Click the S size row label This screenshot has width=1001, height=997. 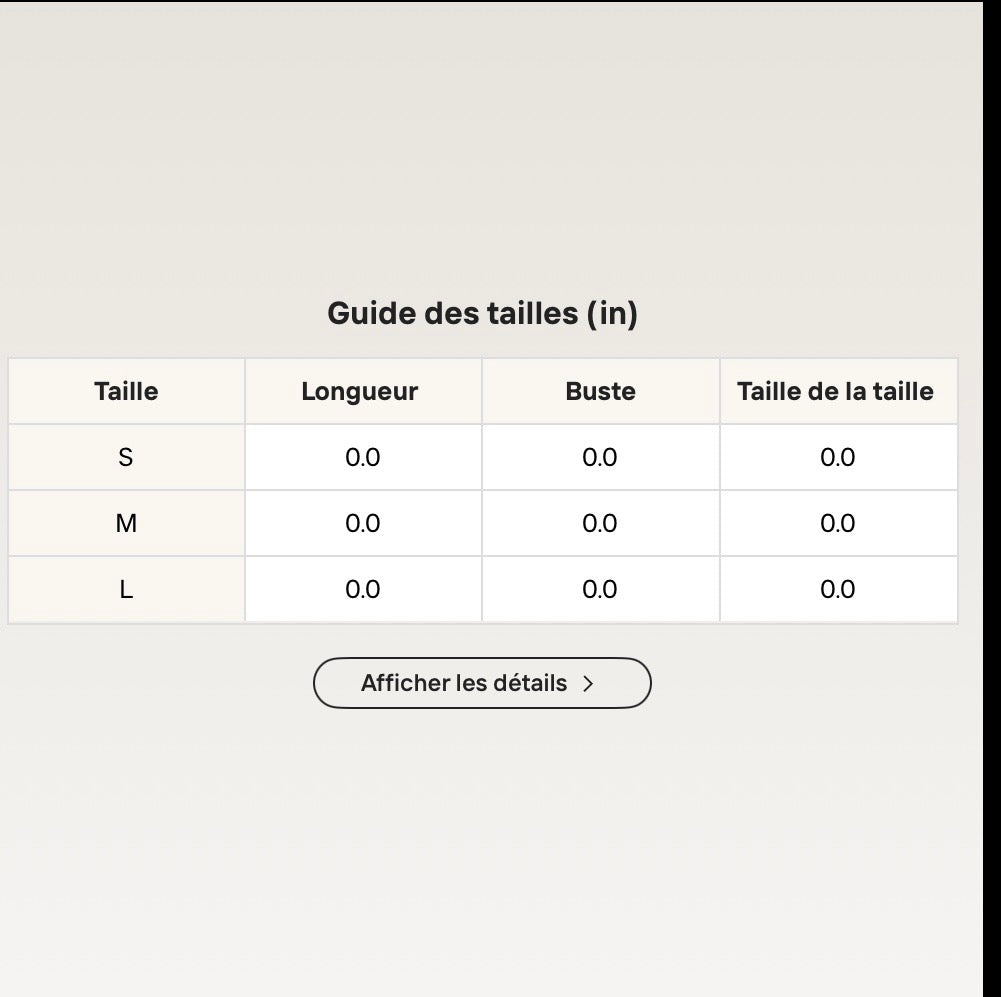(126, 458)
